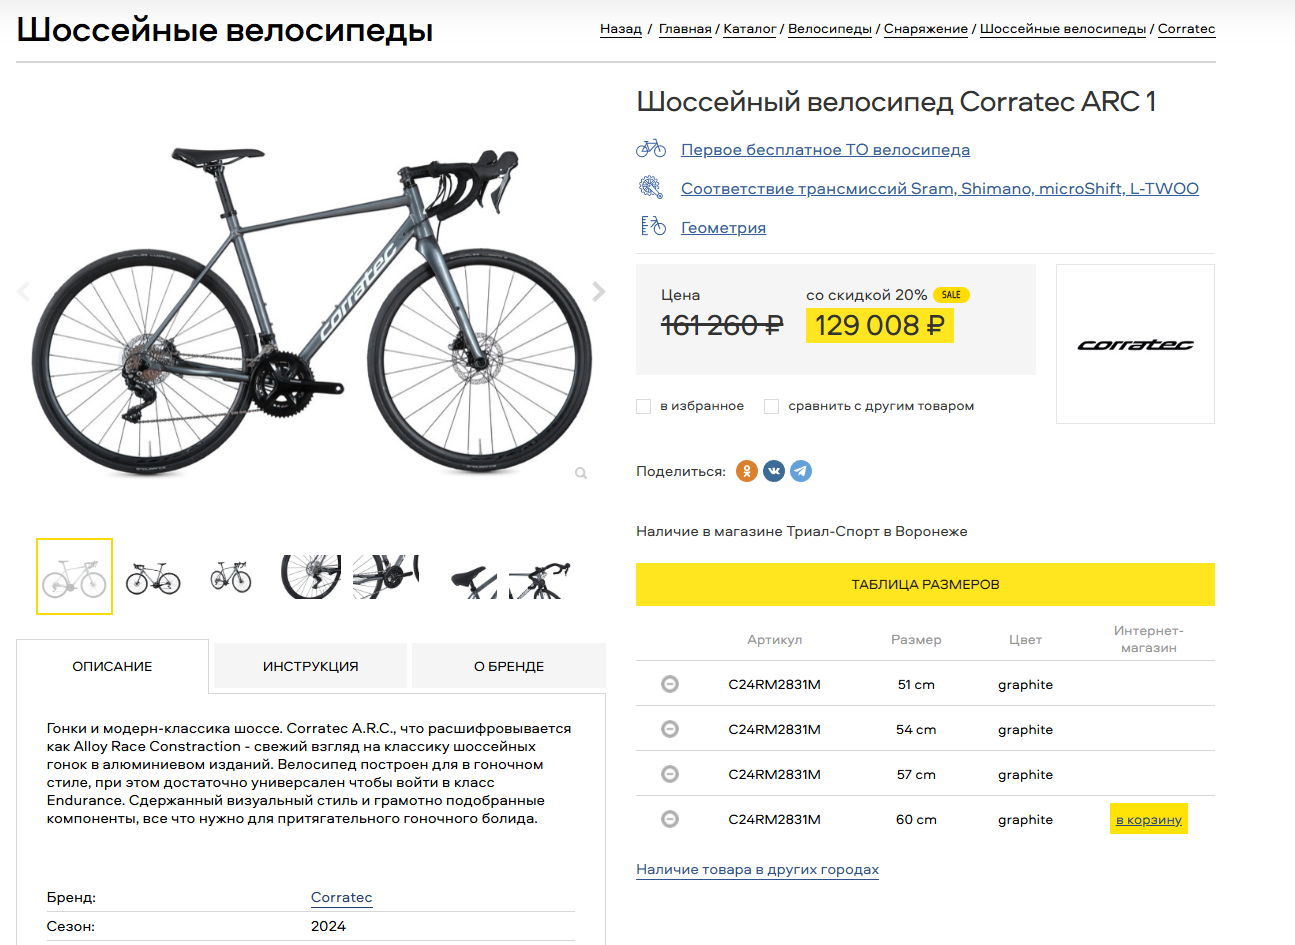
Task: Click the gear cassette transmission icon
Action: click(651, 187)
